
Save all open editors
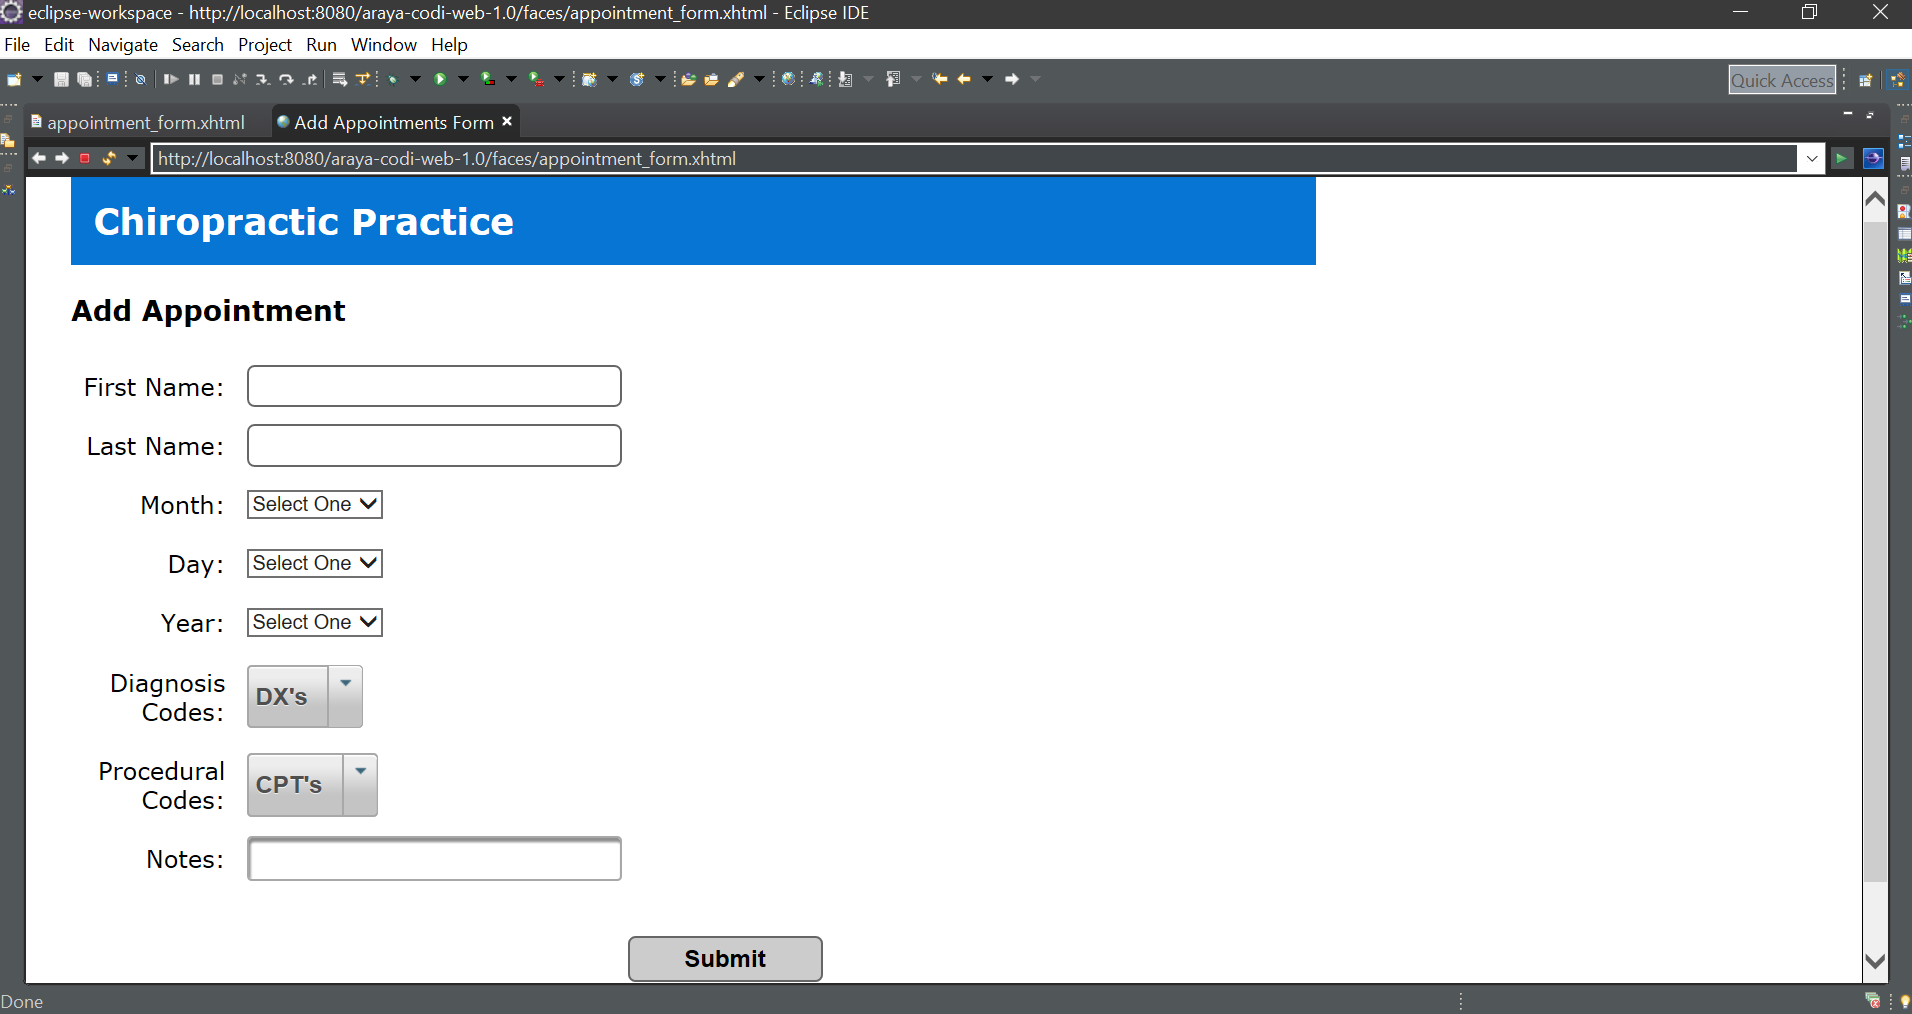point(84,79)
